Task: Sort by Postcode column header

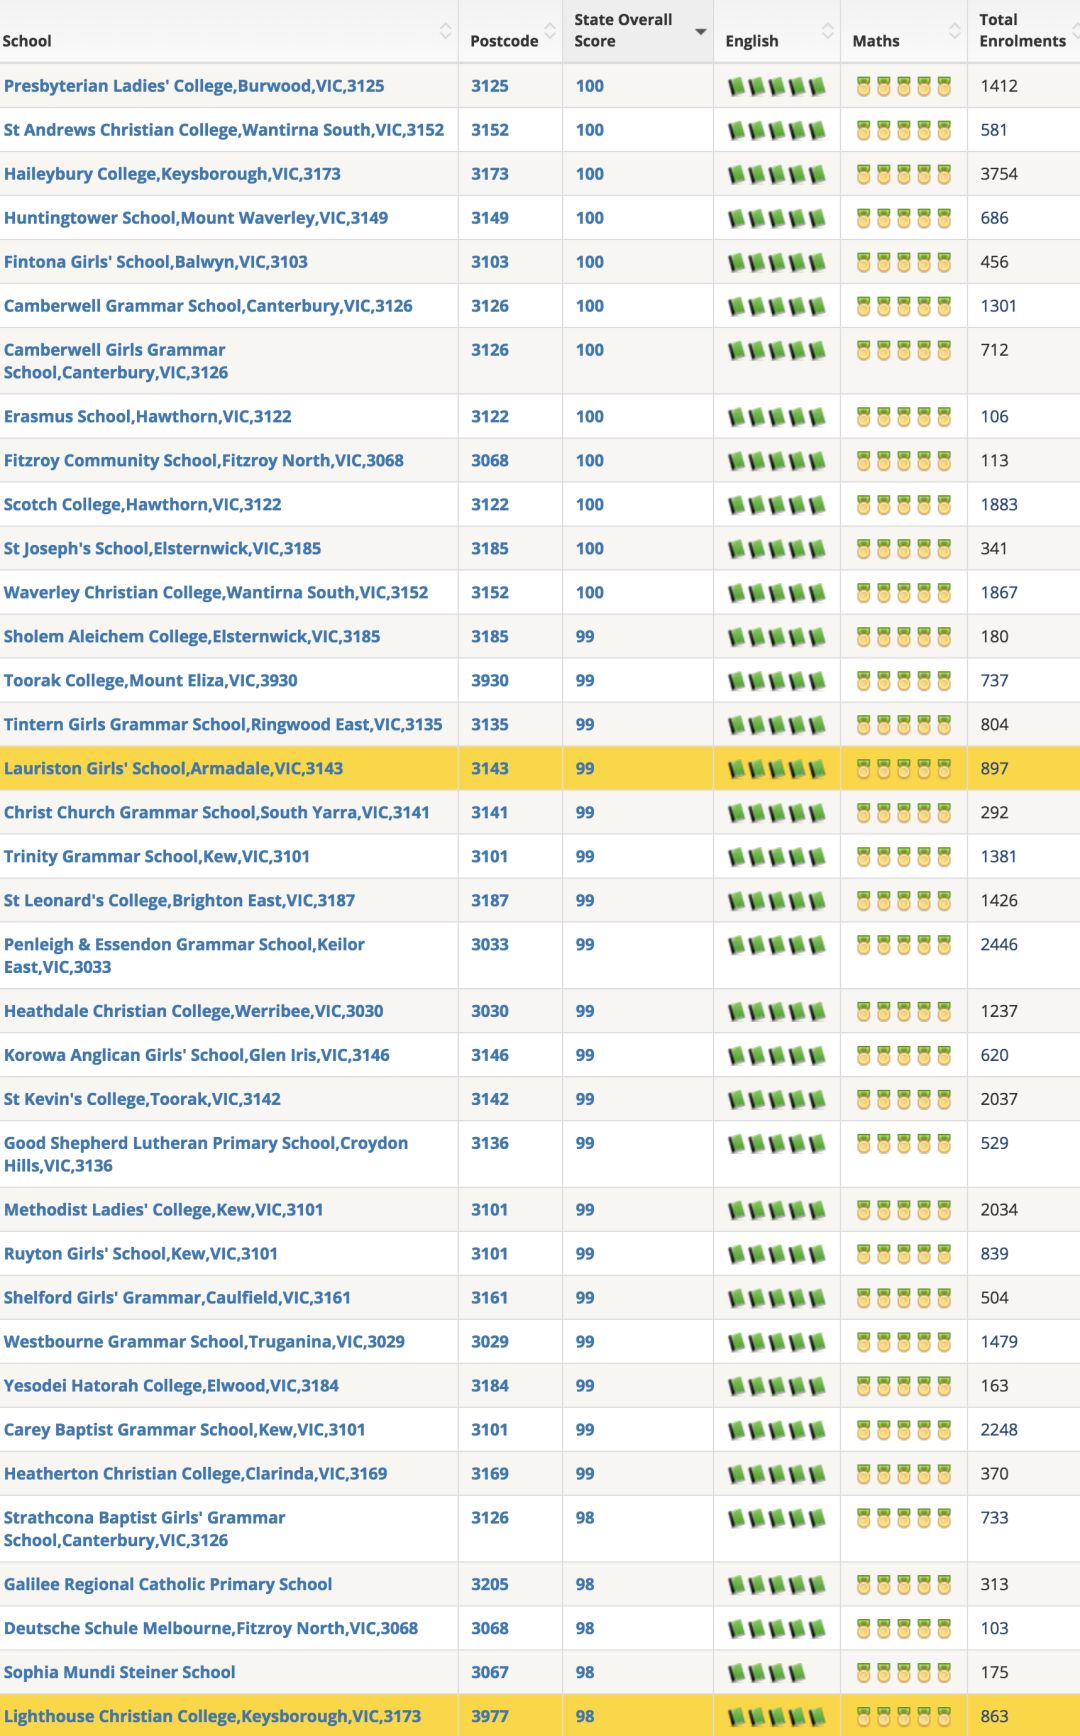Action: [x=510, y=31]
